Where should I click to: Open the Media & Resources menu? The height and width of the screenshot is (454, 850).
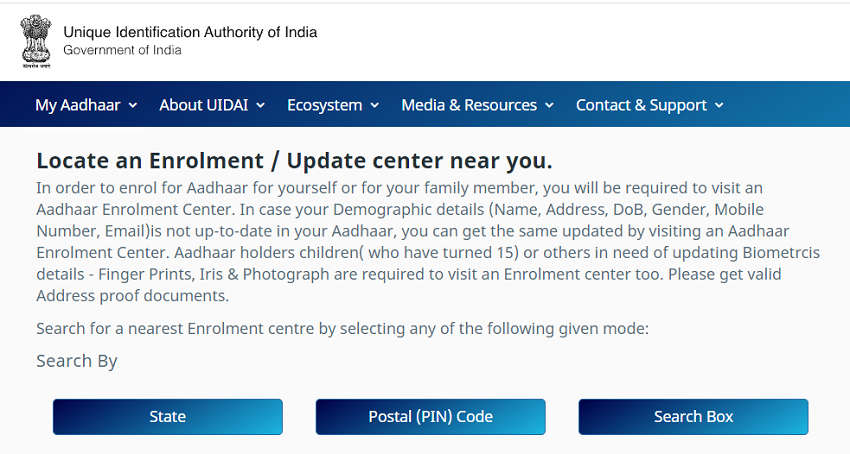click(469, 105)
